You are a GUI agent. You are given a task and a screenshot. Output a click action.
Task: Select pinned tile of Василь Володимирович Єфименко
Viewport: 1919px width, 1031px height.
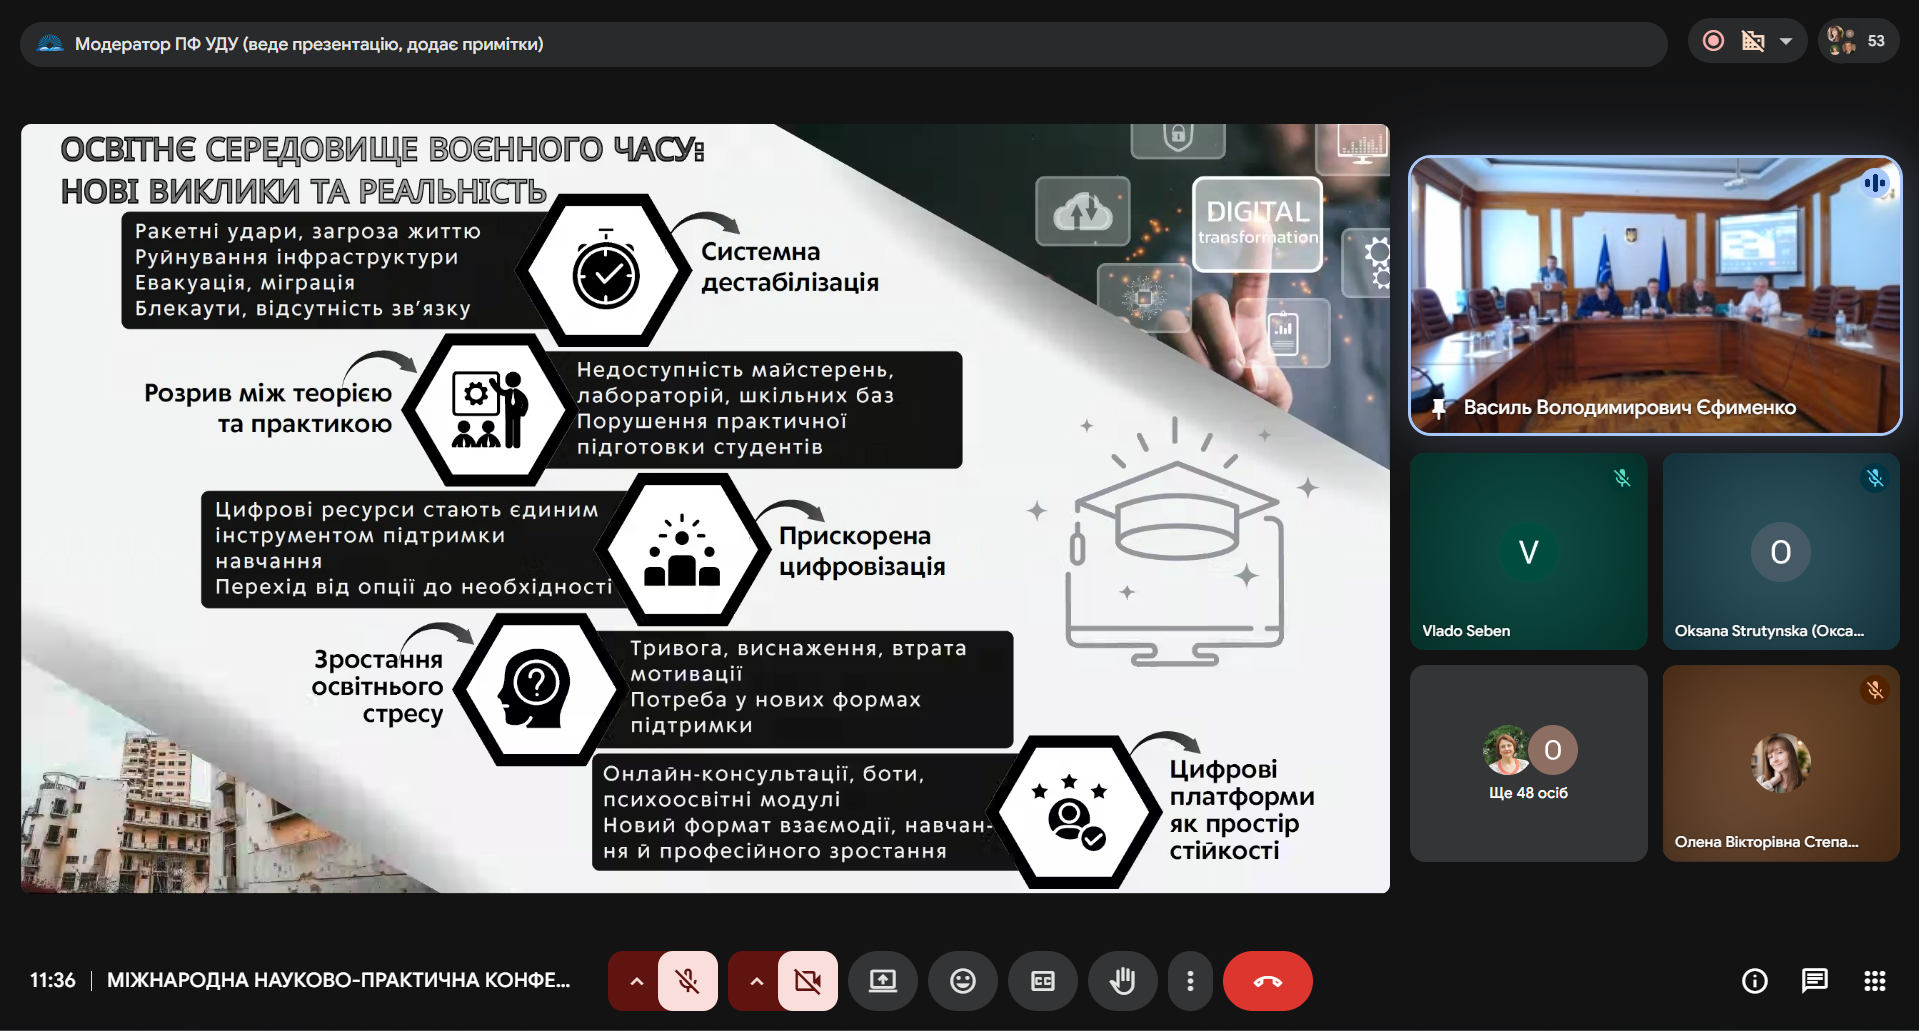click(x=1655, y=295)
